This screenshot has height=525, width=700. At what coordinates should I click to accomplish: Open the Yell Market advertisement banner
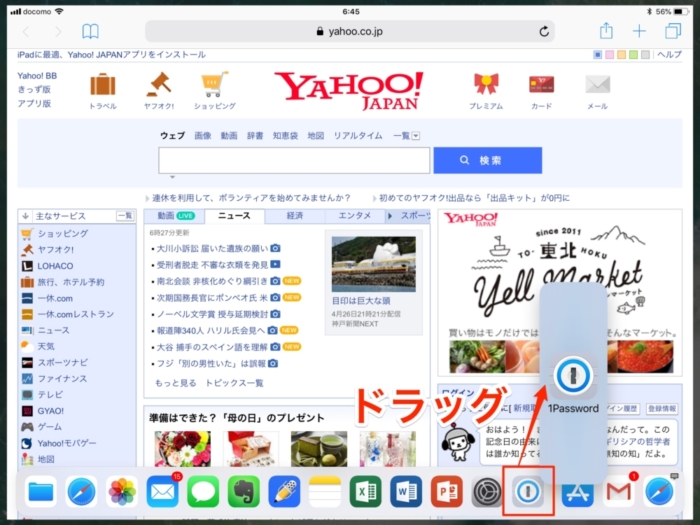pyautogui.click(x=560, y=292)
